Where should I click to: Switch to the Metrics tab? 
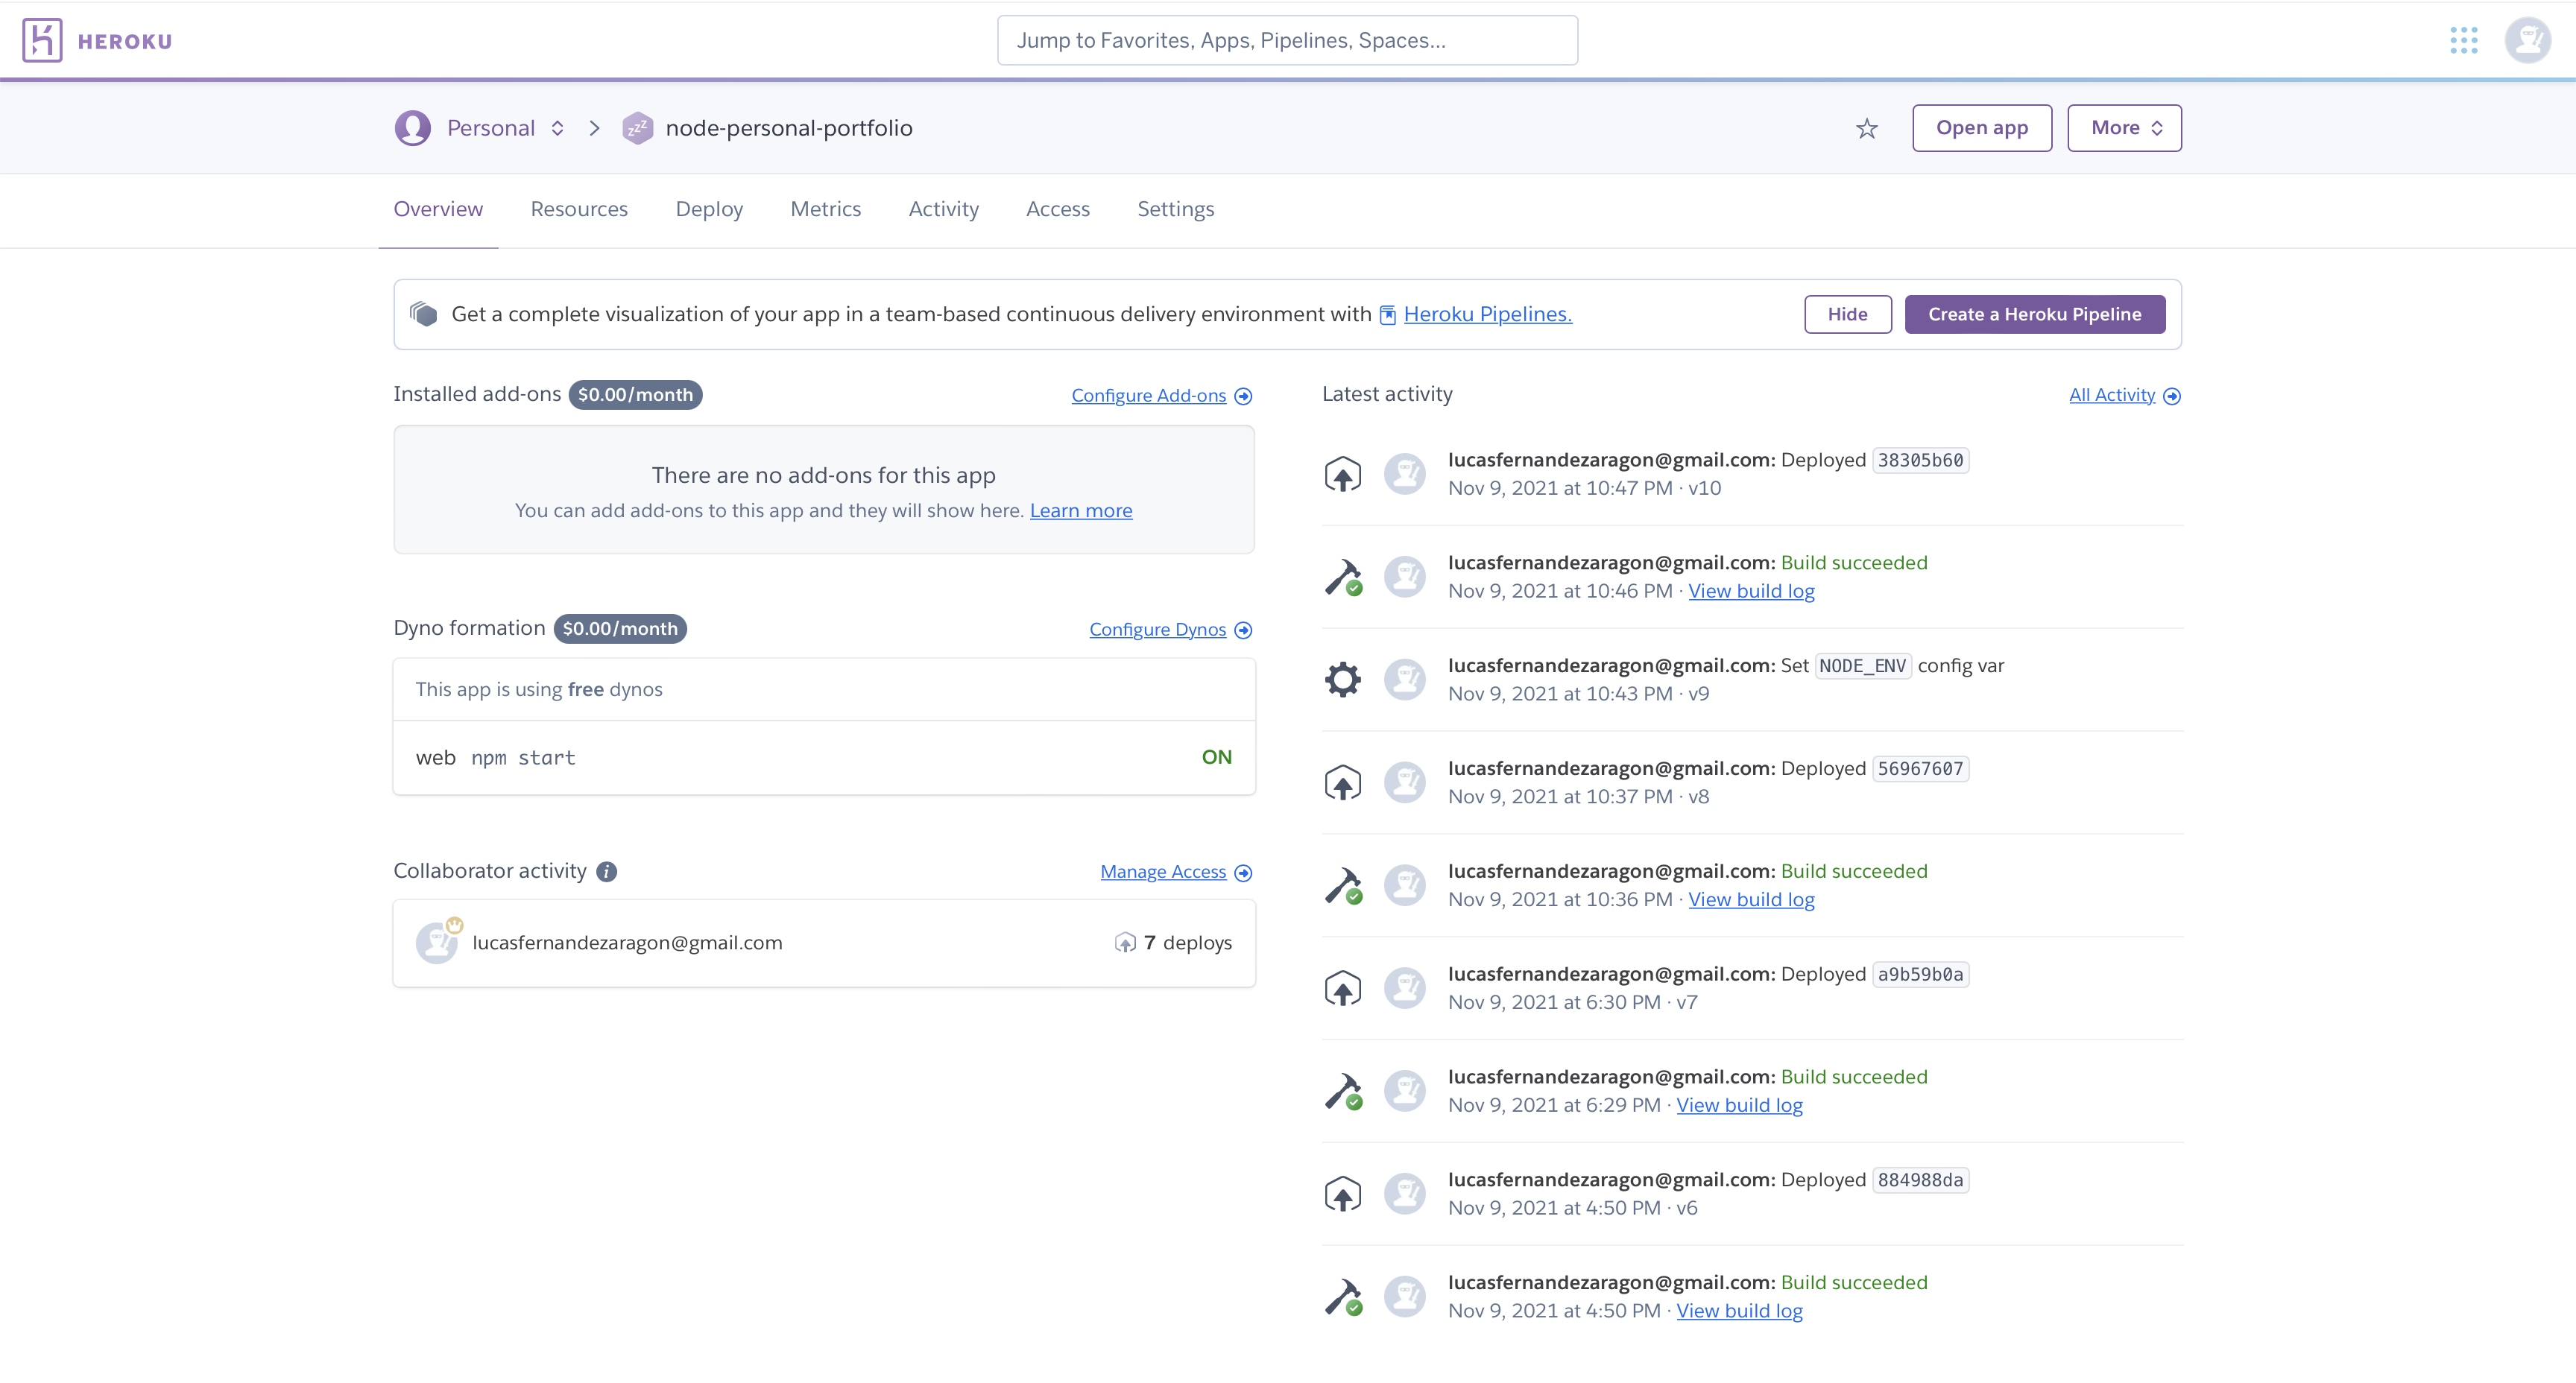(826, 209)
